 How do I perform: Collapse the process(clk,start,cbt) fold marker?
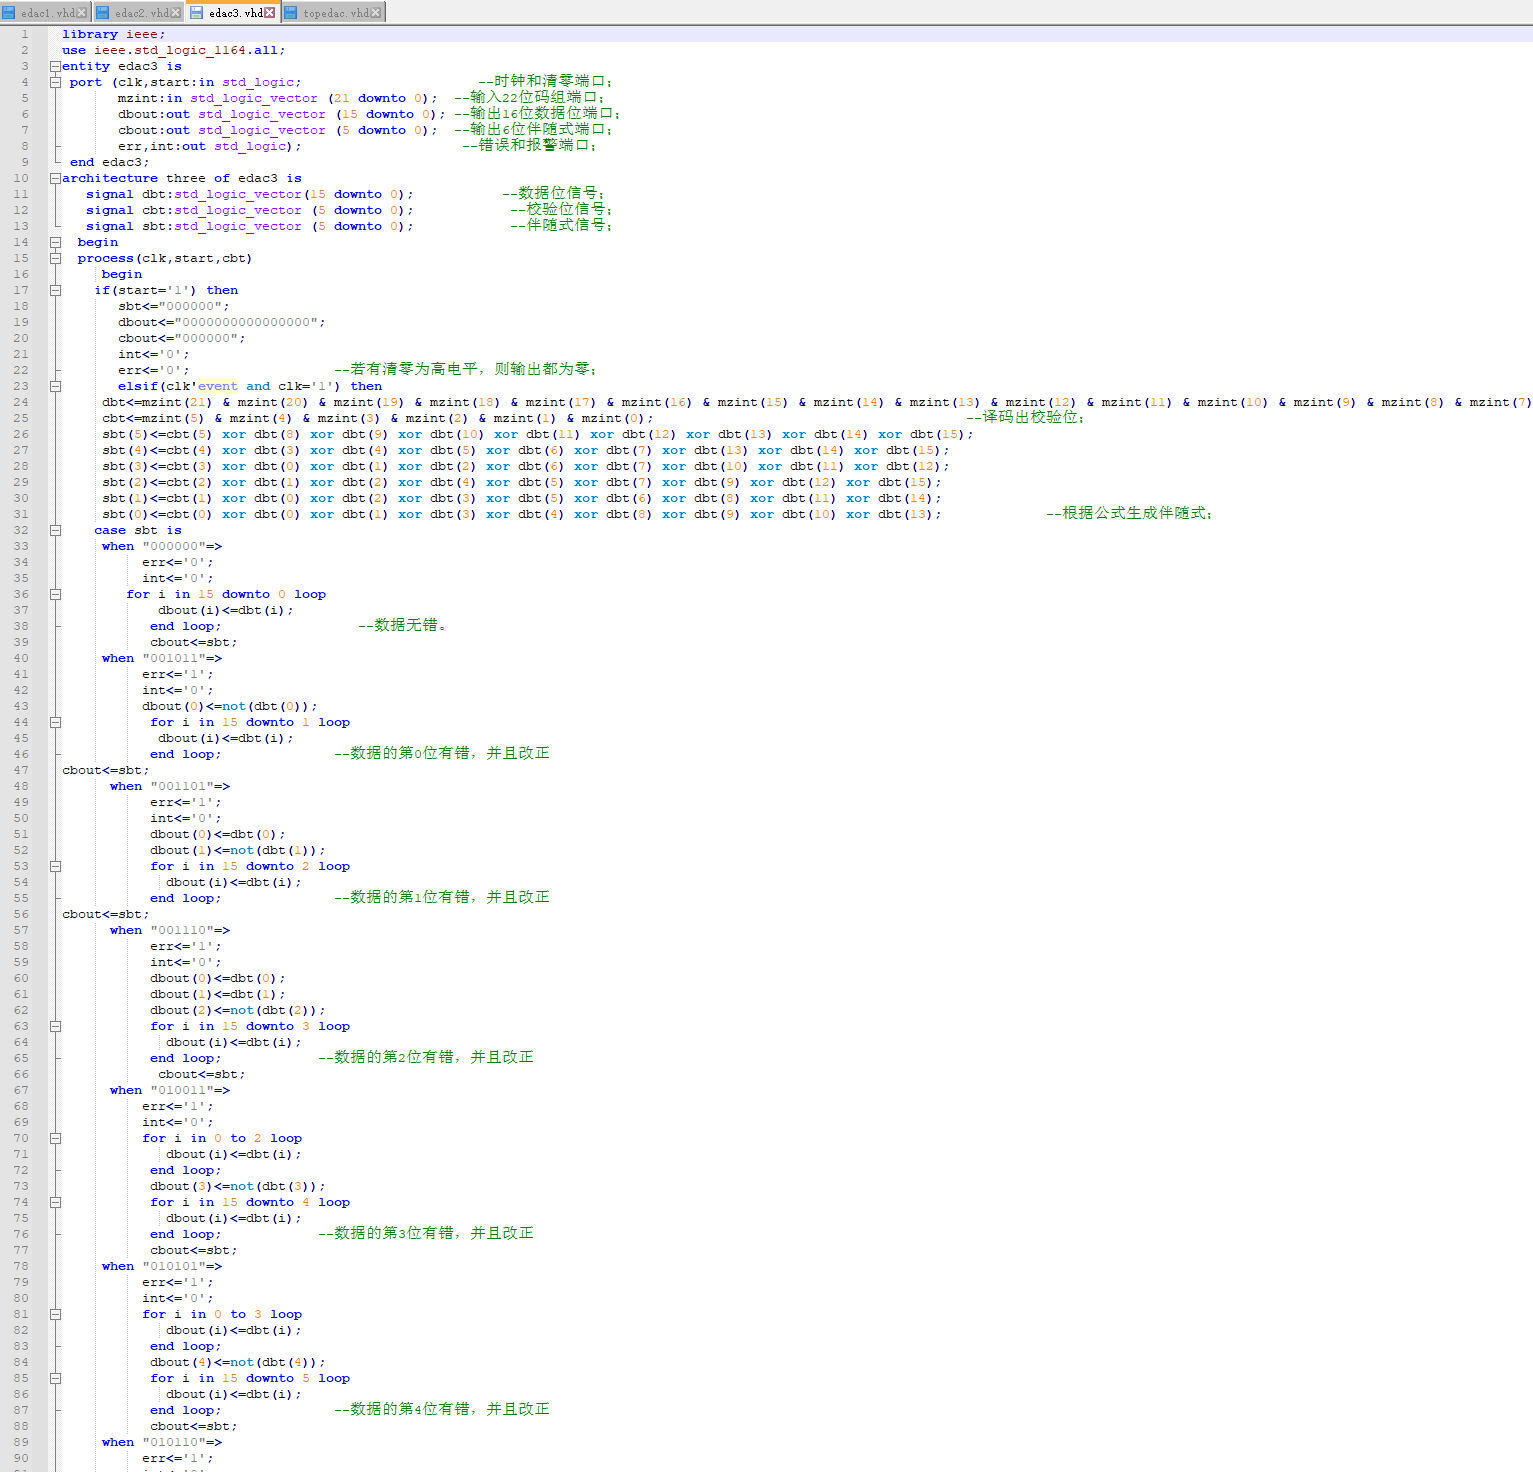click(x=55, y=258)
